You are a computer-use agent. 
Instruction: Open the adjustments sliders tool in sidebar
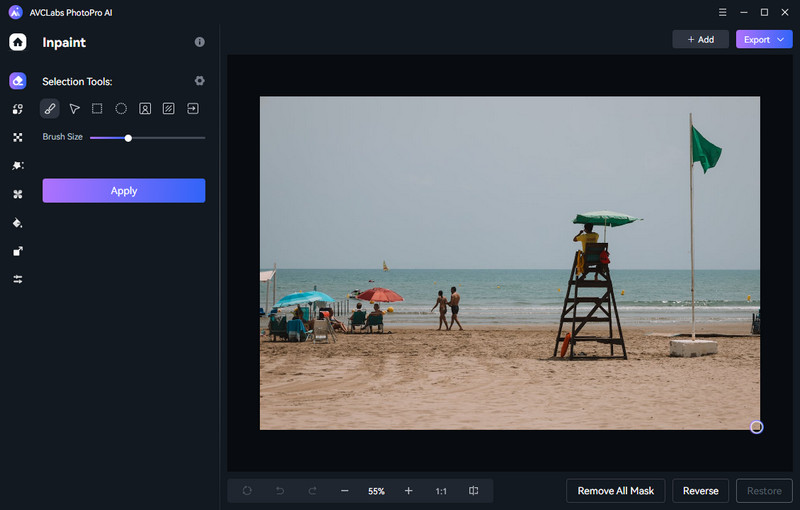click(18, 279)
